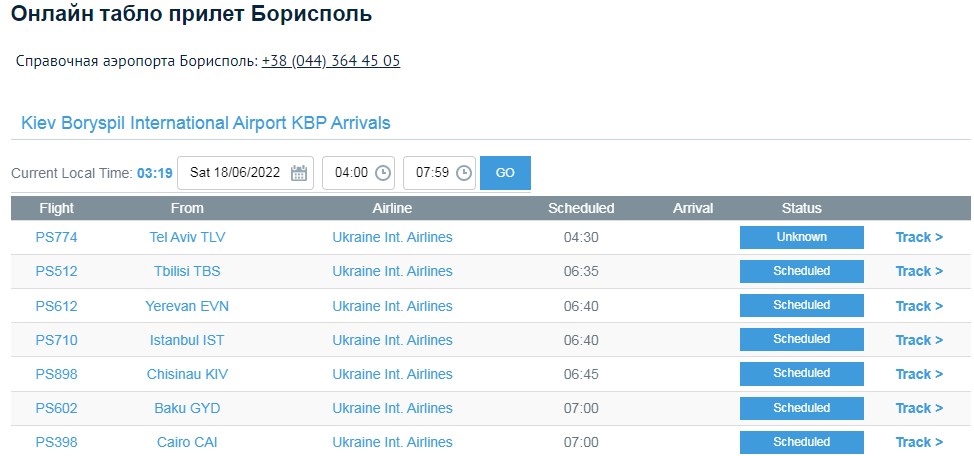The width and height of the screenshot is (974, 456).
Task: Select the Sat 18/06/2022 date field
Action: (x=245, y=173)
